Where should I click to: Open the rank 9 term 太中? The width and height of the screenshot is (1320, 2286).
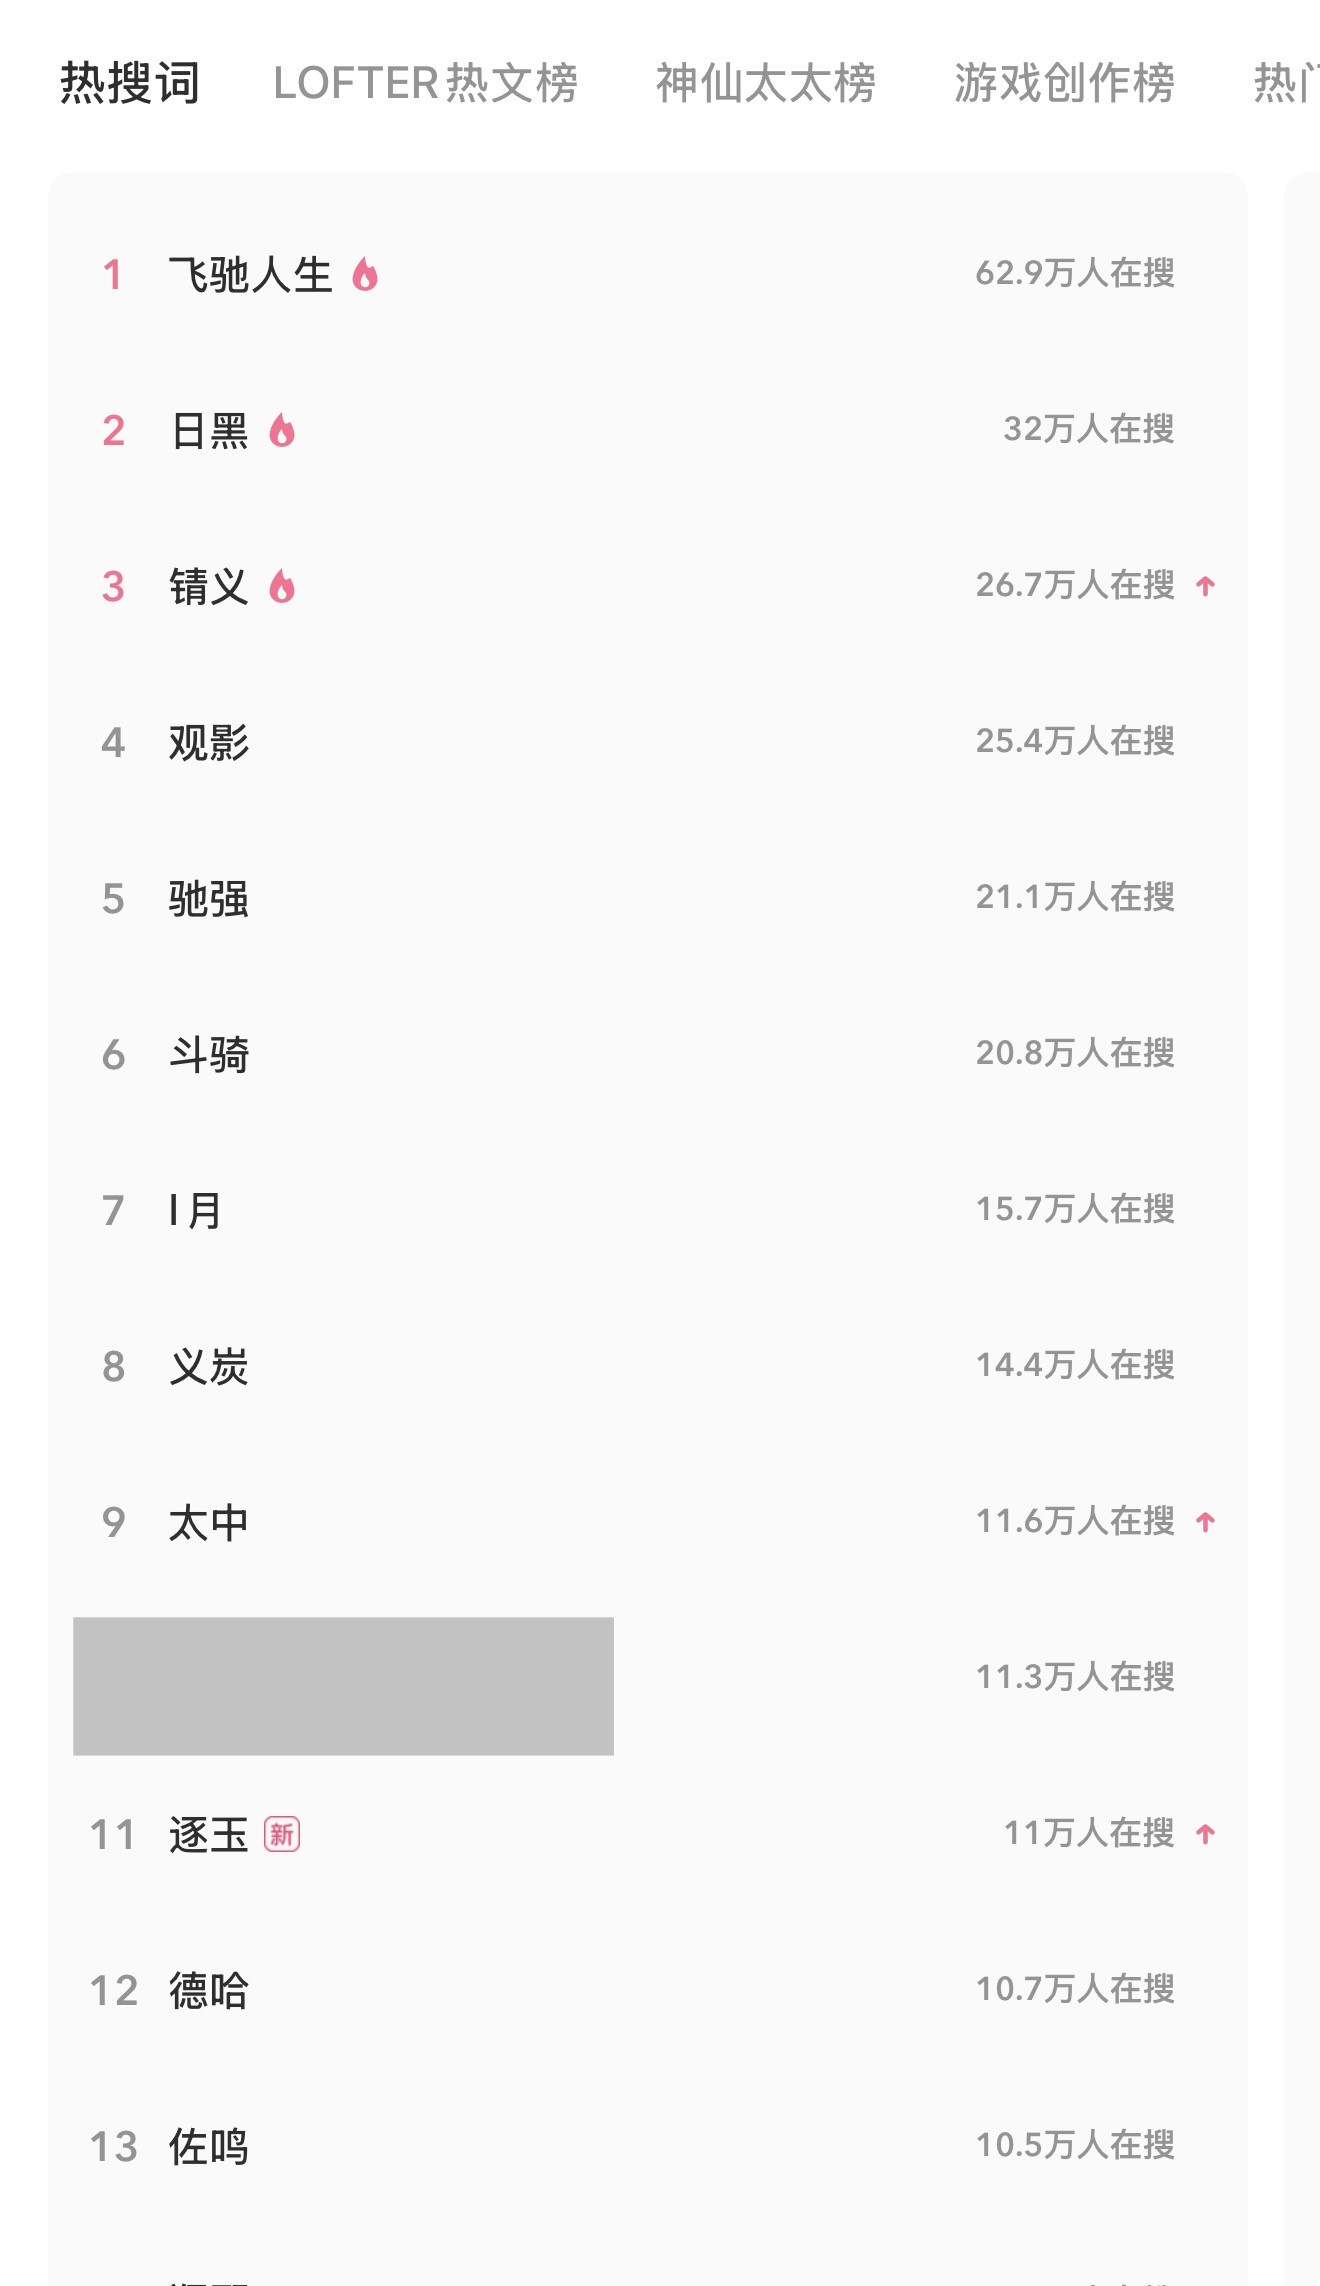(x=209, y=1522)
